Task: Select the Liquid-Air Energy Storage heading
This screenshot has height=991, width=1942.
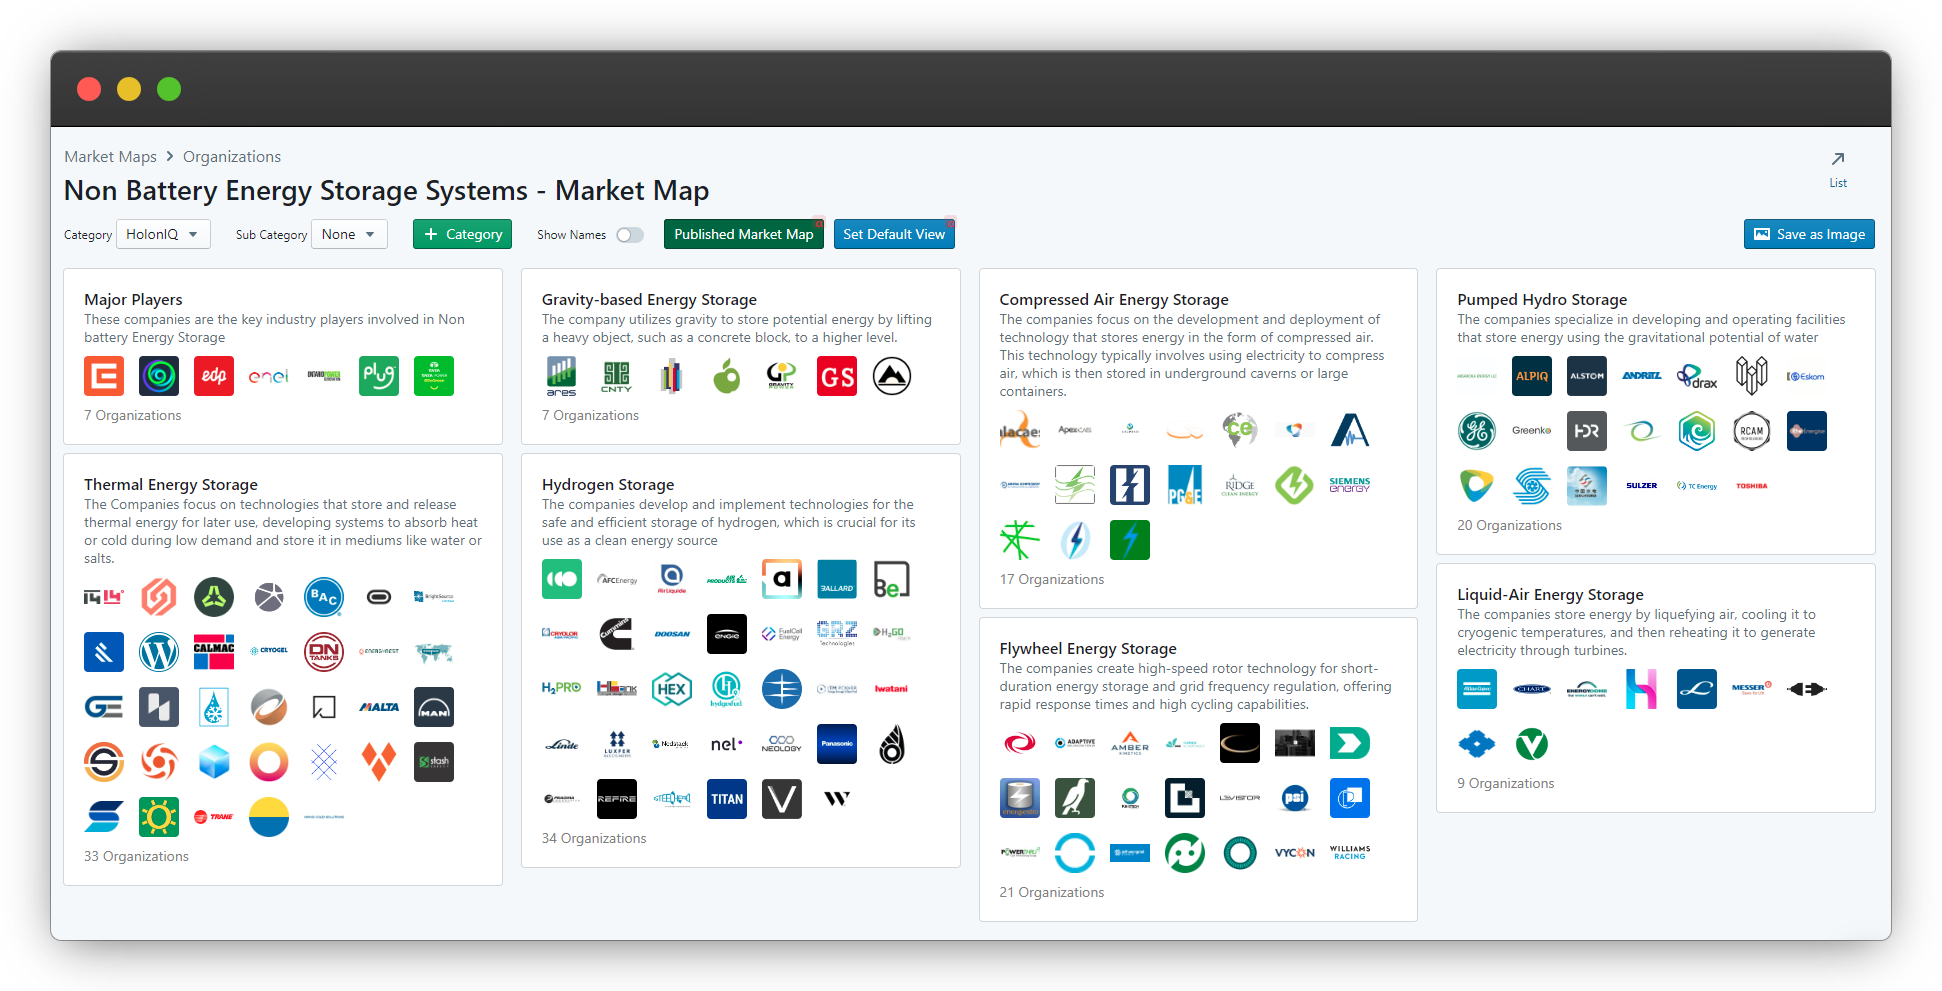Action: (1550, 595)
